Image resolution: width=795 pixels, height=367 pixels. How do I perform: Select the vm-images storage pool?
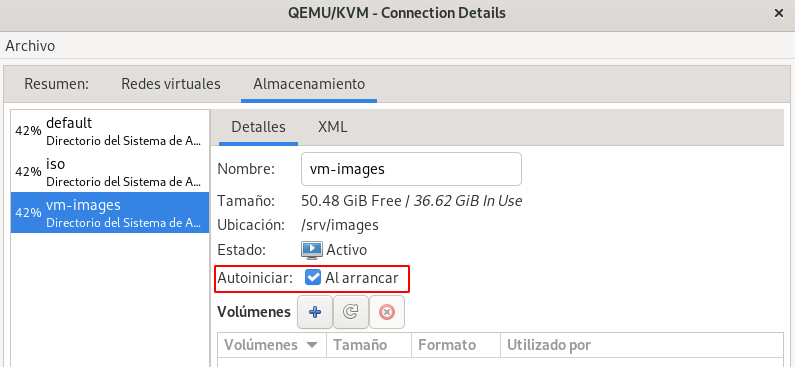110,212
